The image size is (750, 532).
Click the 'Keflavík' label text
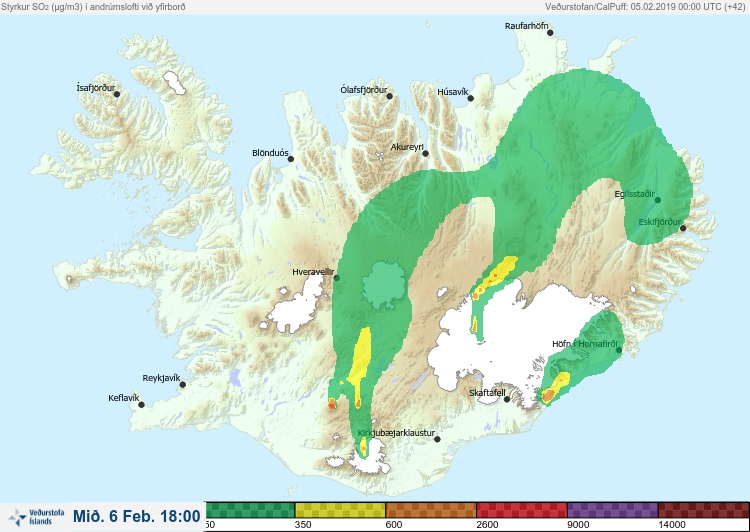click(x=124, y=398)
